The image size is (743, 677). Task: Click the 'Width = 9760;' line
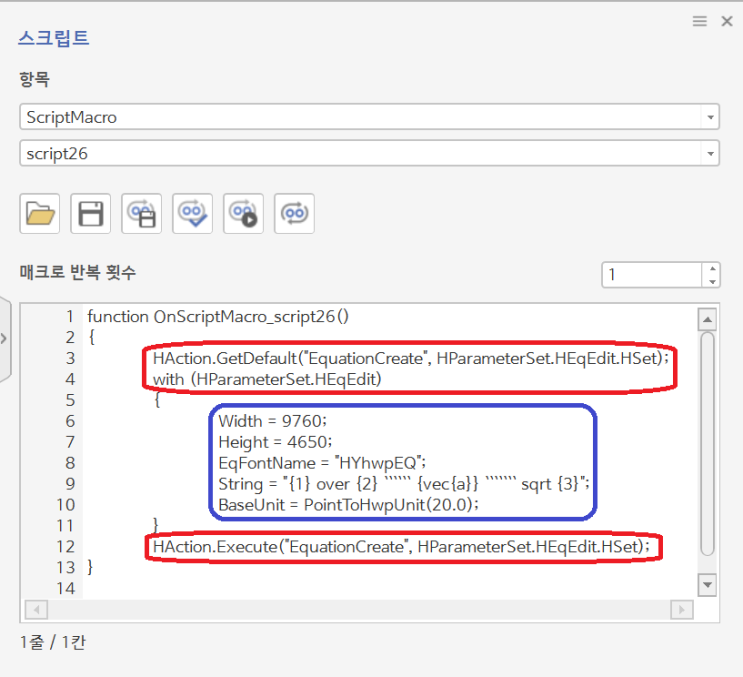pyautogui.click(x=272, y=421)
